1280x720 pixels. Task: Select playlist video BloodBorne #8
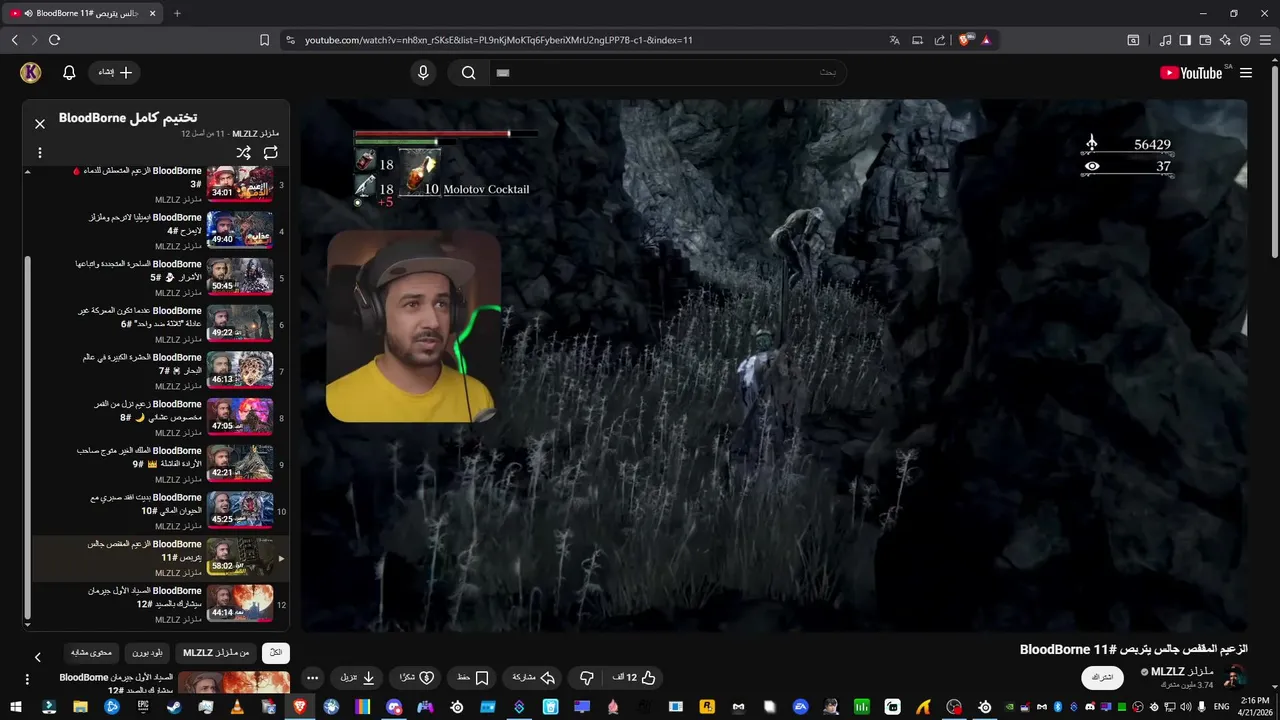(160, 417)
